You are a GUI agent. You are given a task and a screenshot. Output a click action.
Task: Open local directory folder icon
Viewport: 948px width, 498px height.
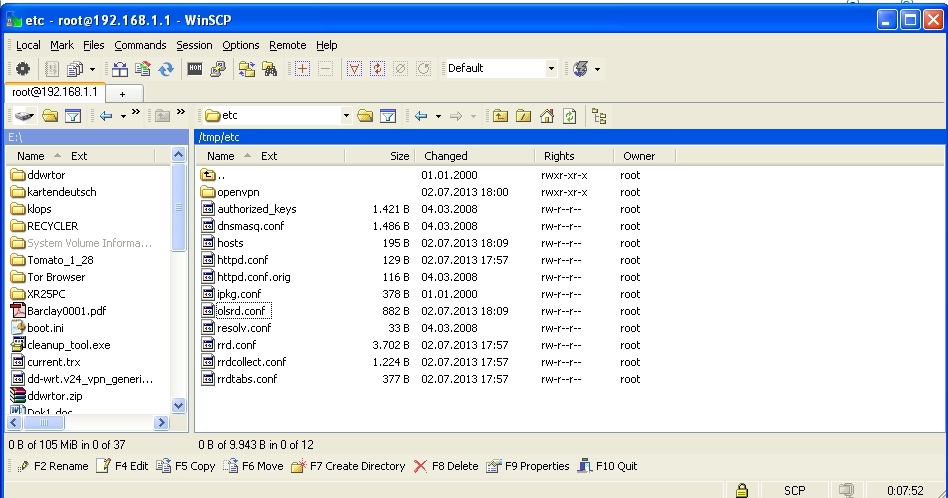click(50, 115)
